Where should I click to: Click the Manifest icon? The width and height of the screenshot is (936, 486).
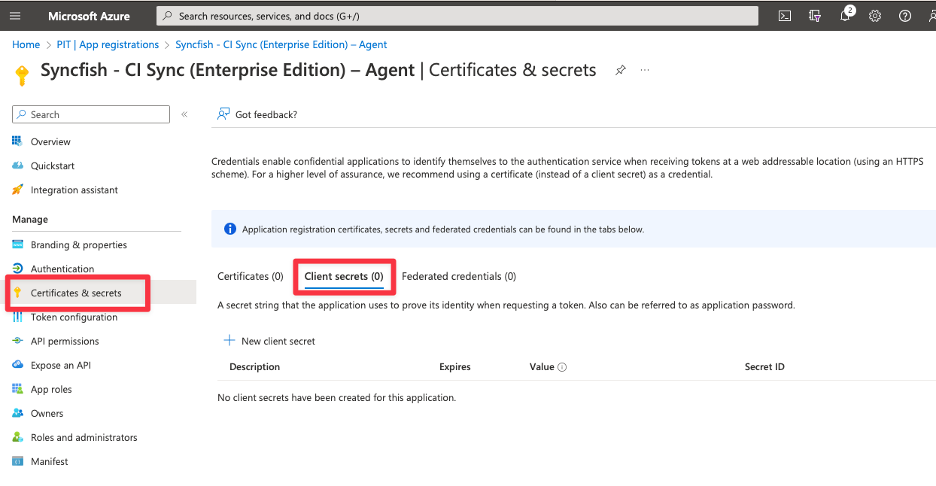pos(18,461)
